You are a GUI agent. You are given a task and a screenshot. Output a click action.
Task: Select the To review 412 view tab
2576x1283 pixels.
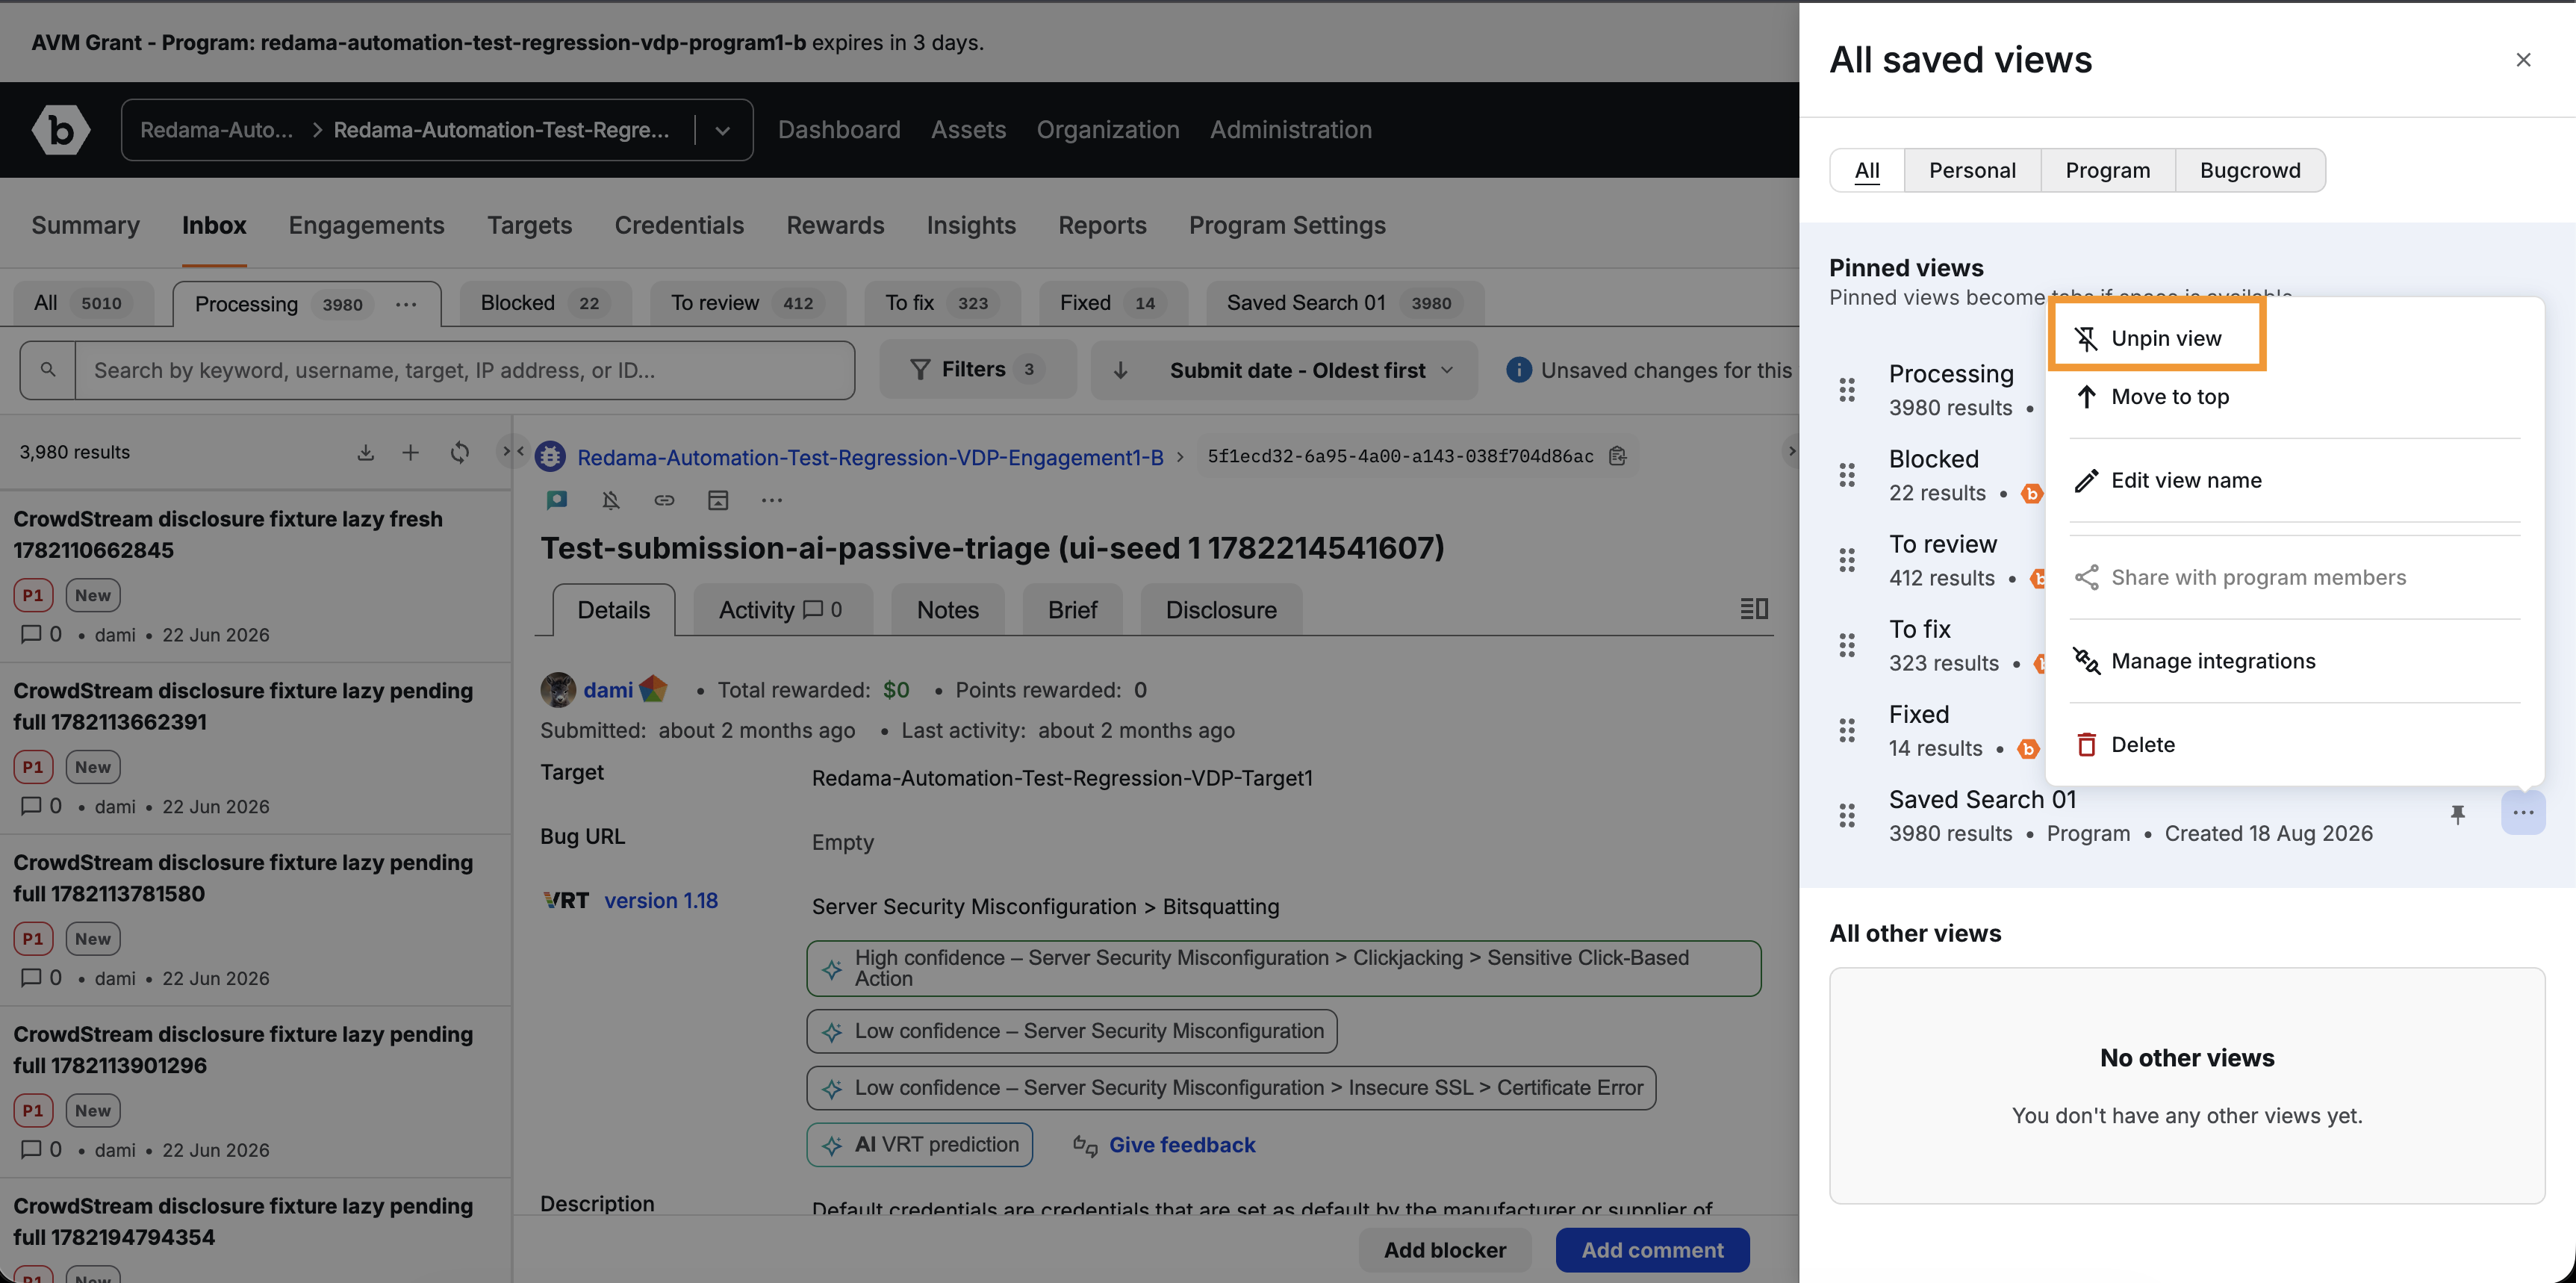coord(747,303)
